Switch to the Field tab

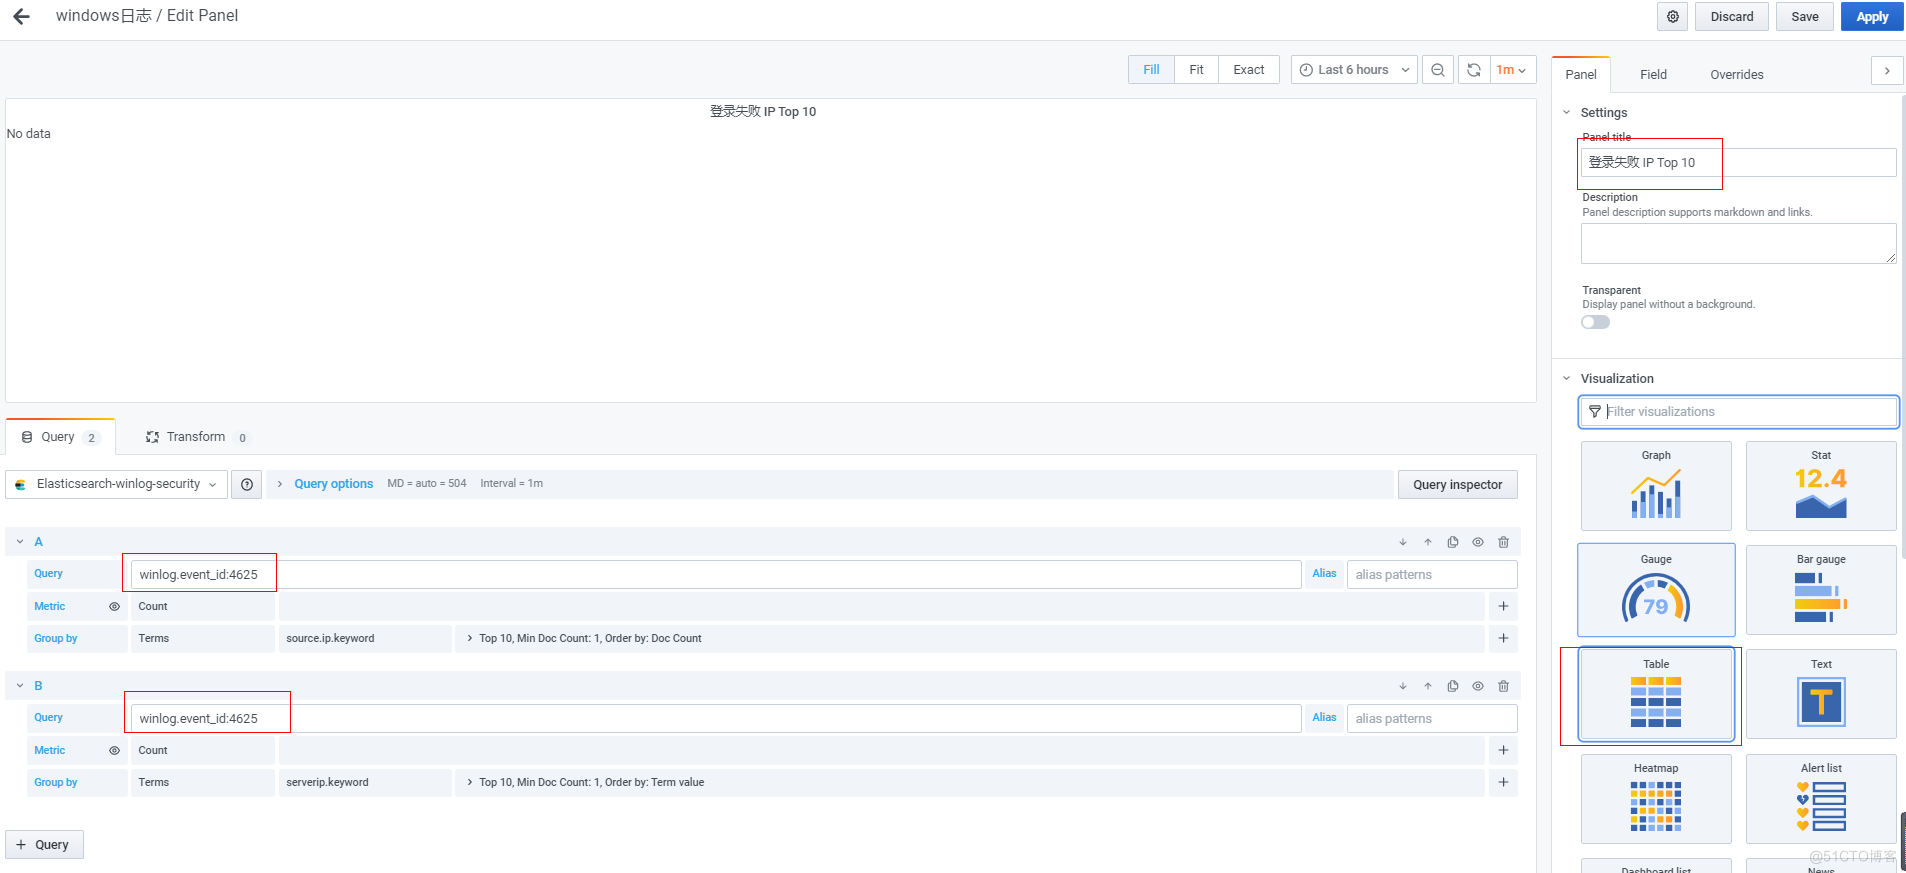tap(1653, 75)
